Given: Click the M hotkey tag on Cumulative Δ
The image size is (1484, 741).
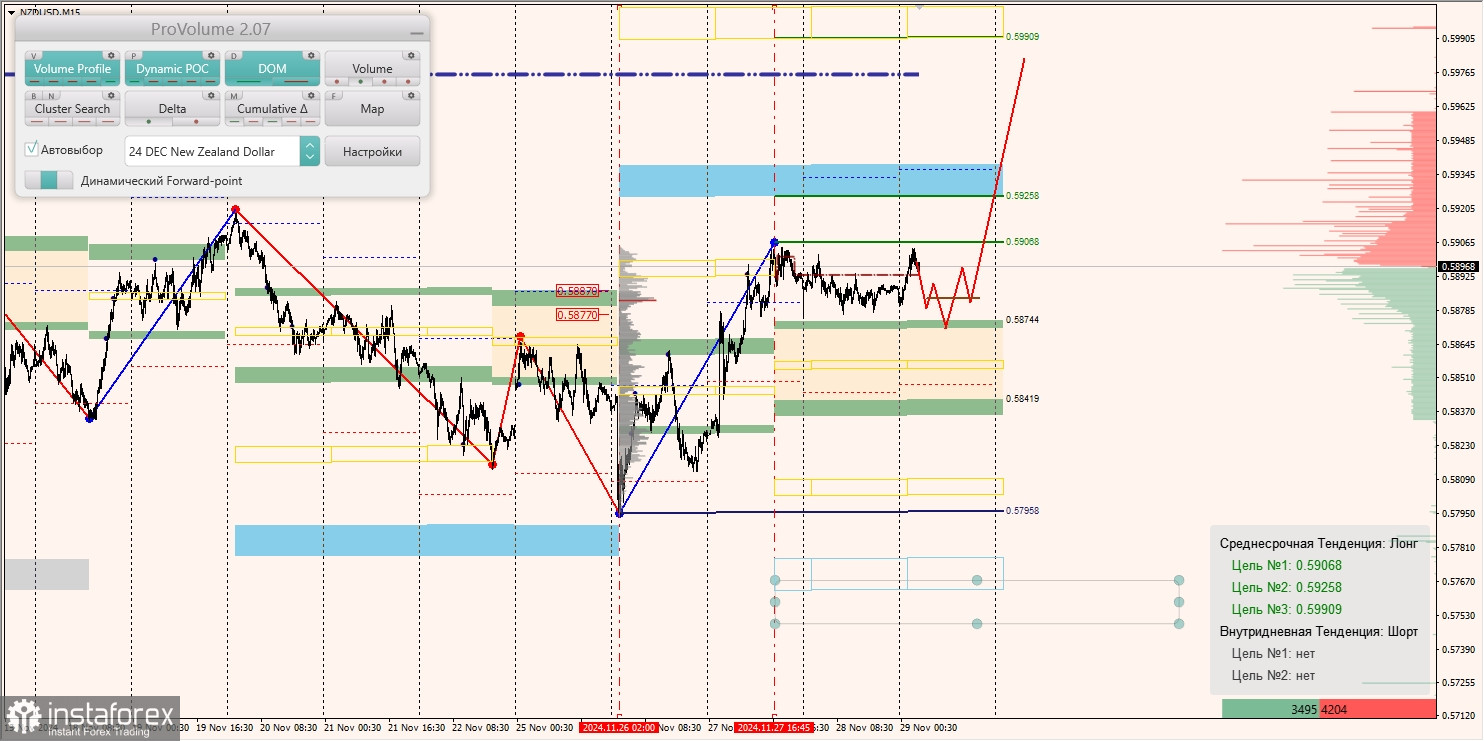Looking at the screenshot, I should pyautogui.click(x=234, y=96).
